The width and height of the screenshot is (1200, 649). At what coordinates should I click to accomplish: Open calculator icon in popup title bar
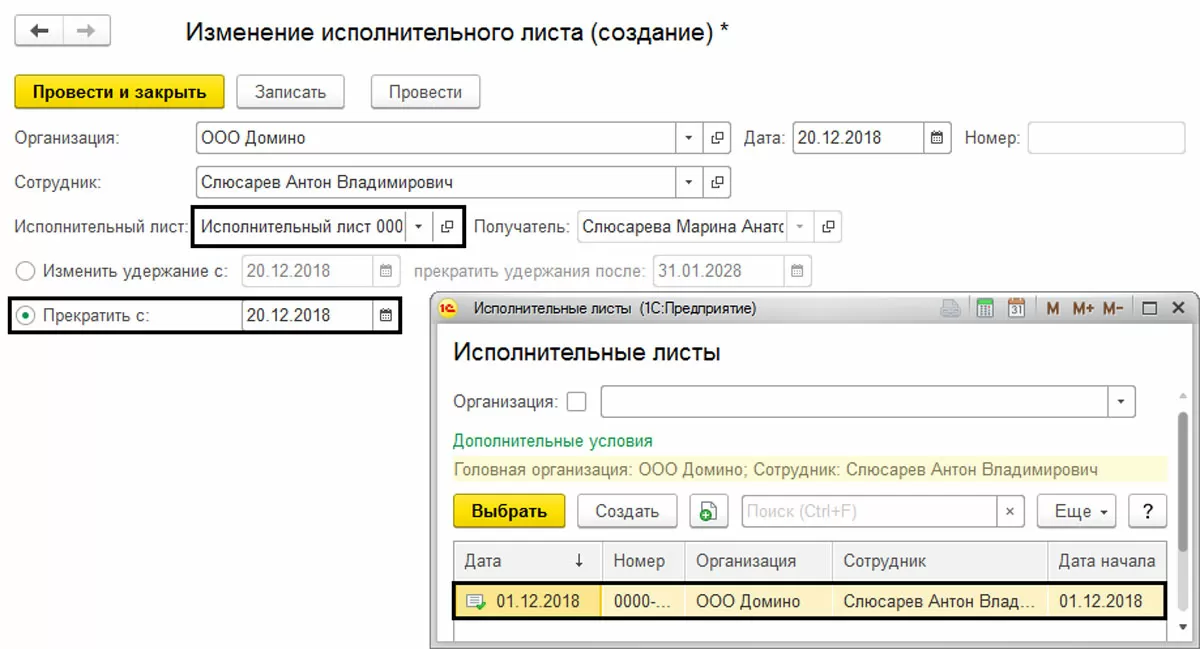coord(985,309)
